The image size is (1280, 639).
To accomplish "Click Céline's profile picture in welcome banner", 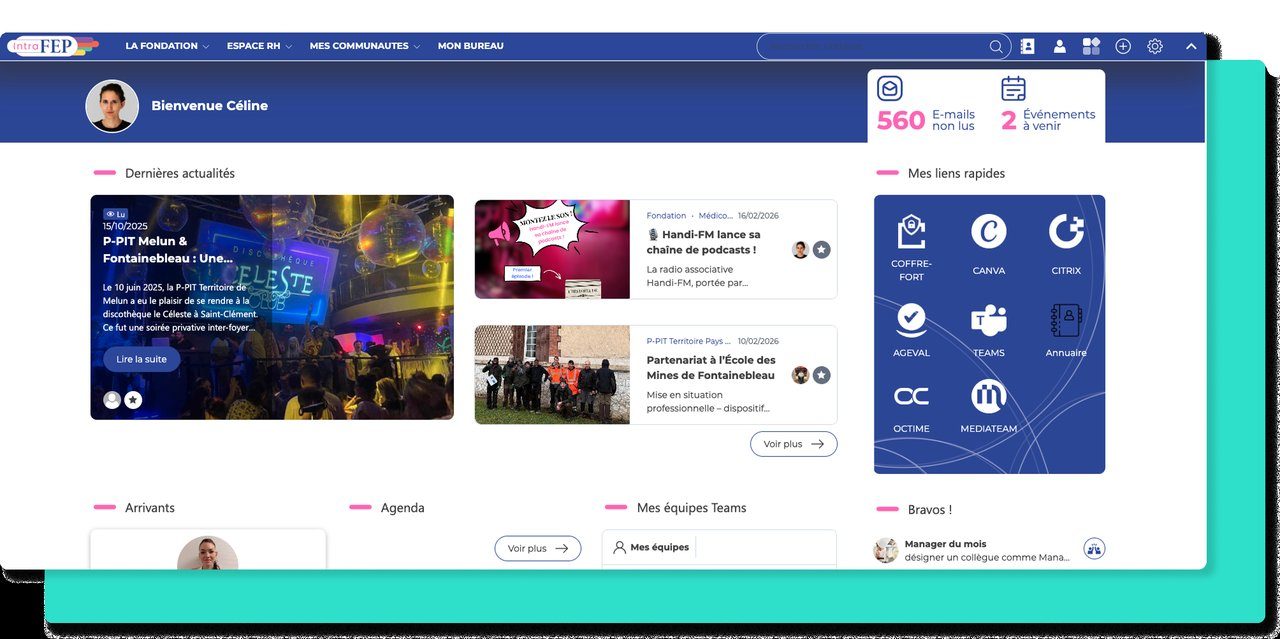I will [112, 106].
